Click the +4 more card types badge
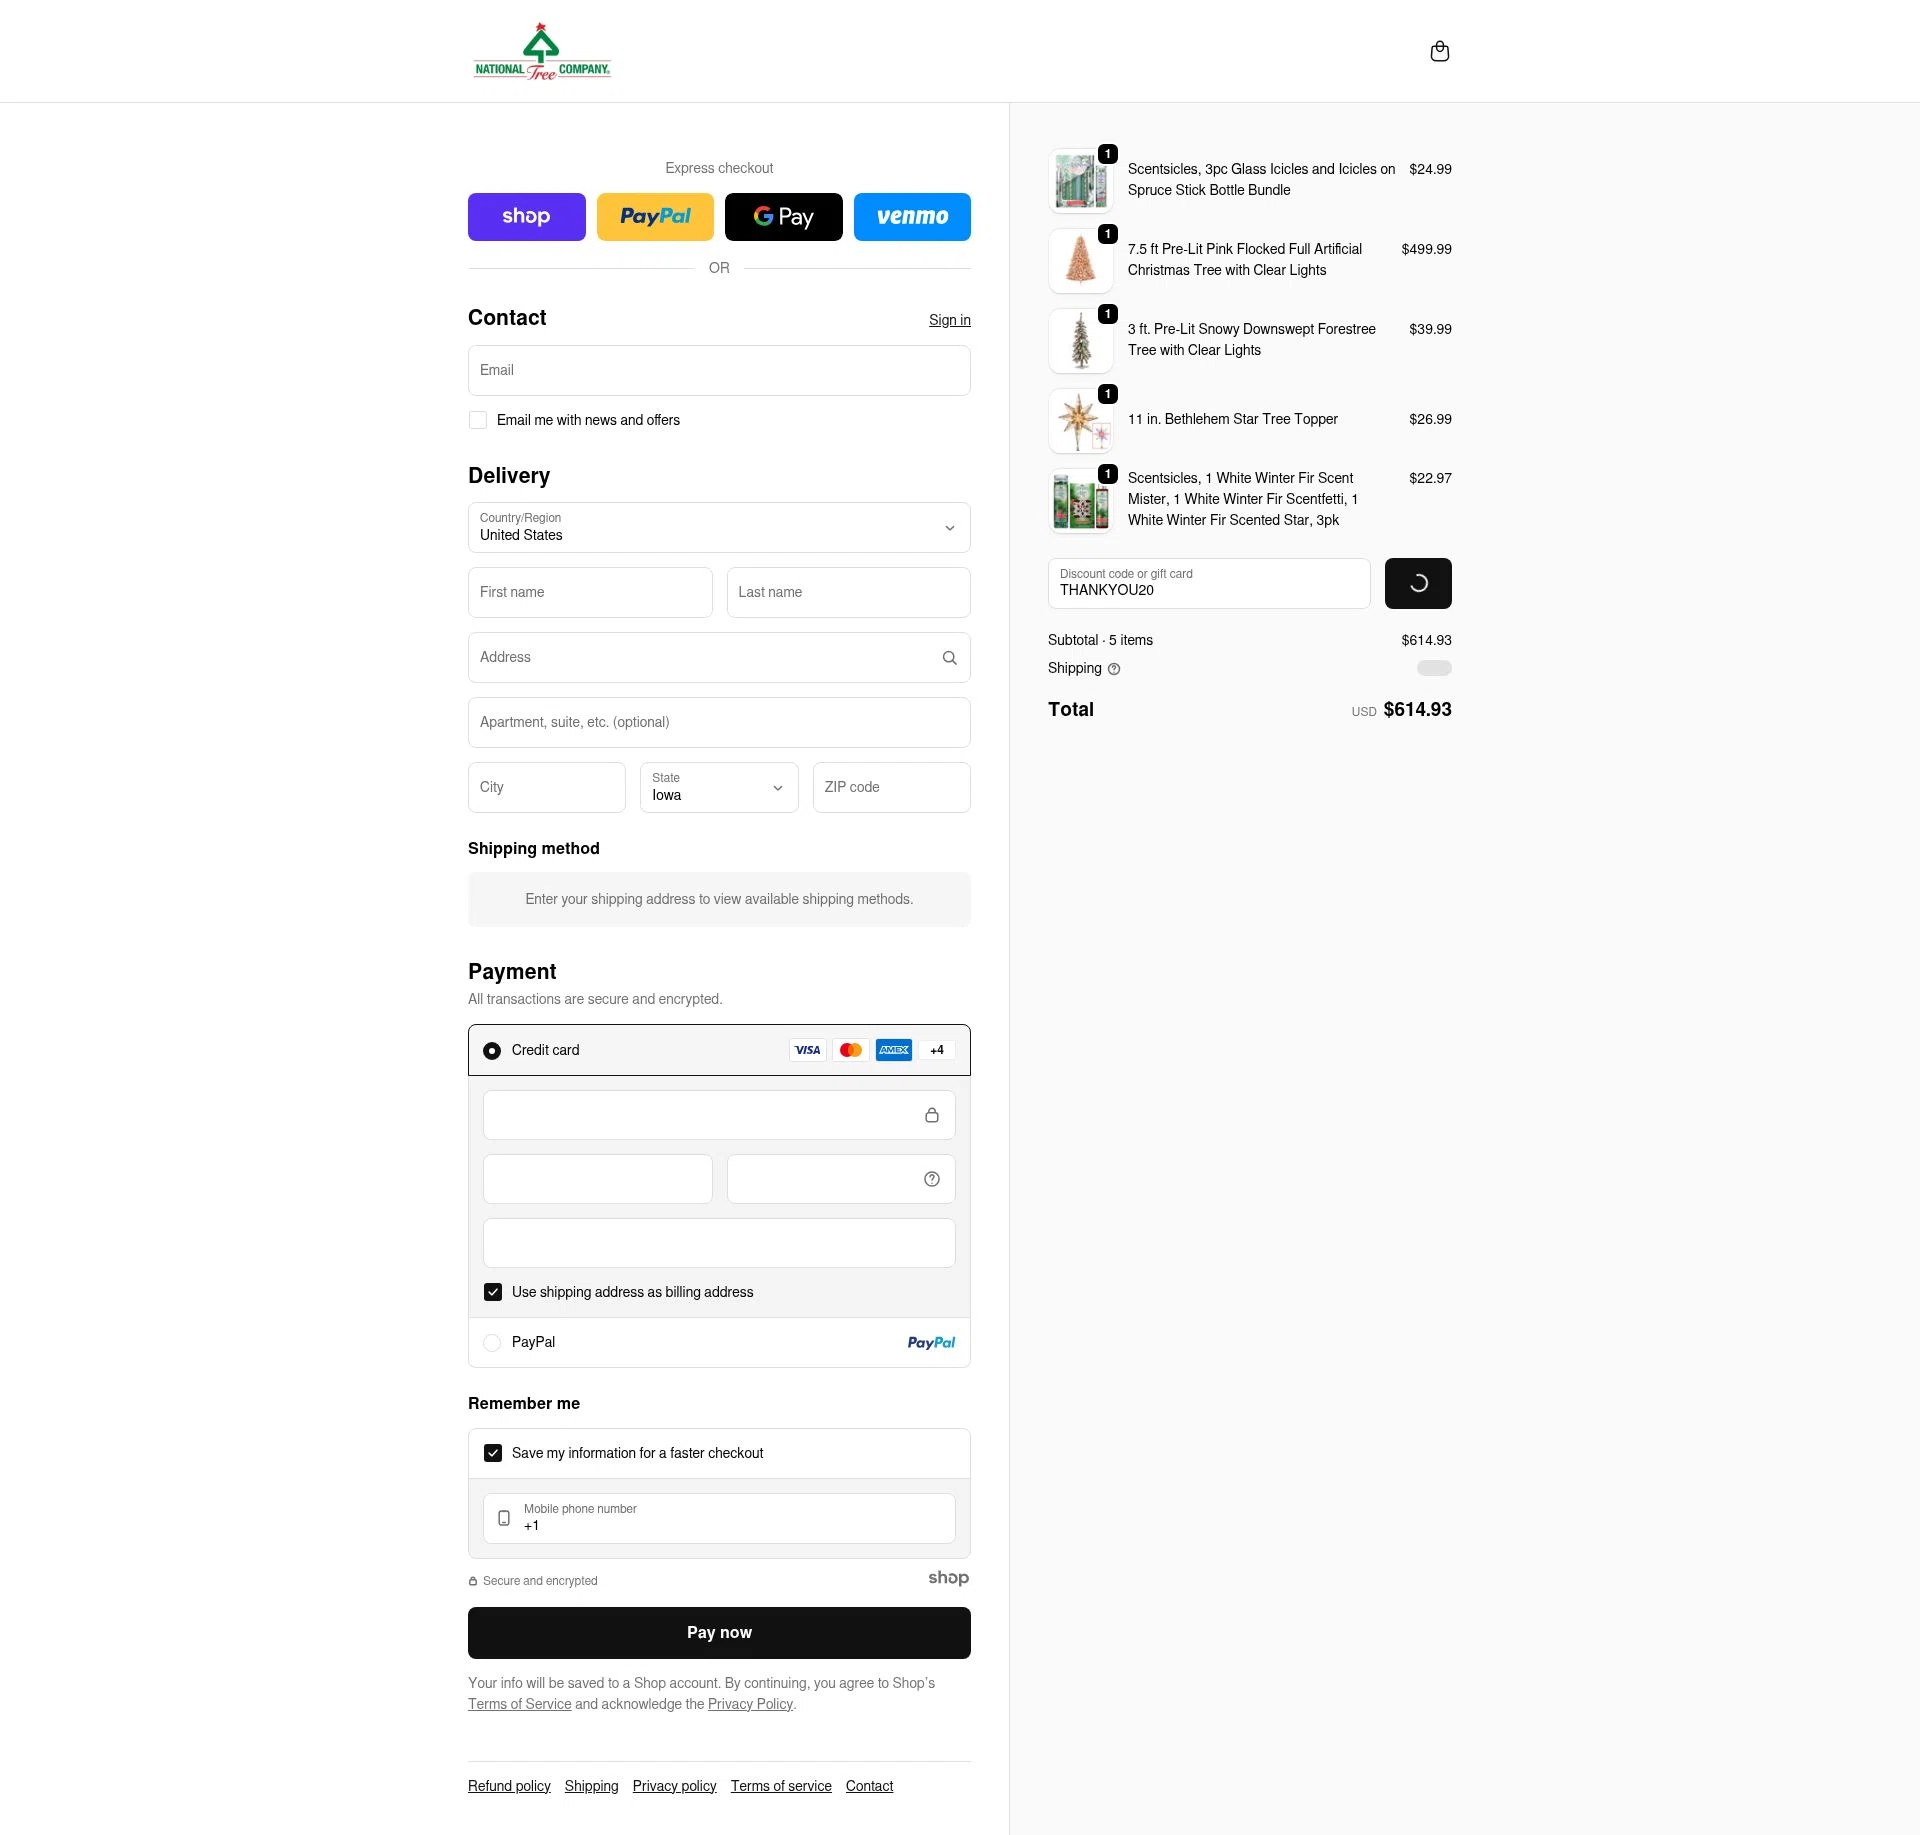1920x1835 pixels. pos(936,1050)
